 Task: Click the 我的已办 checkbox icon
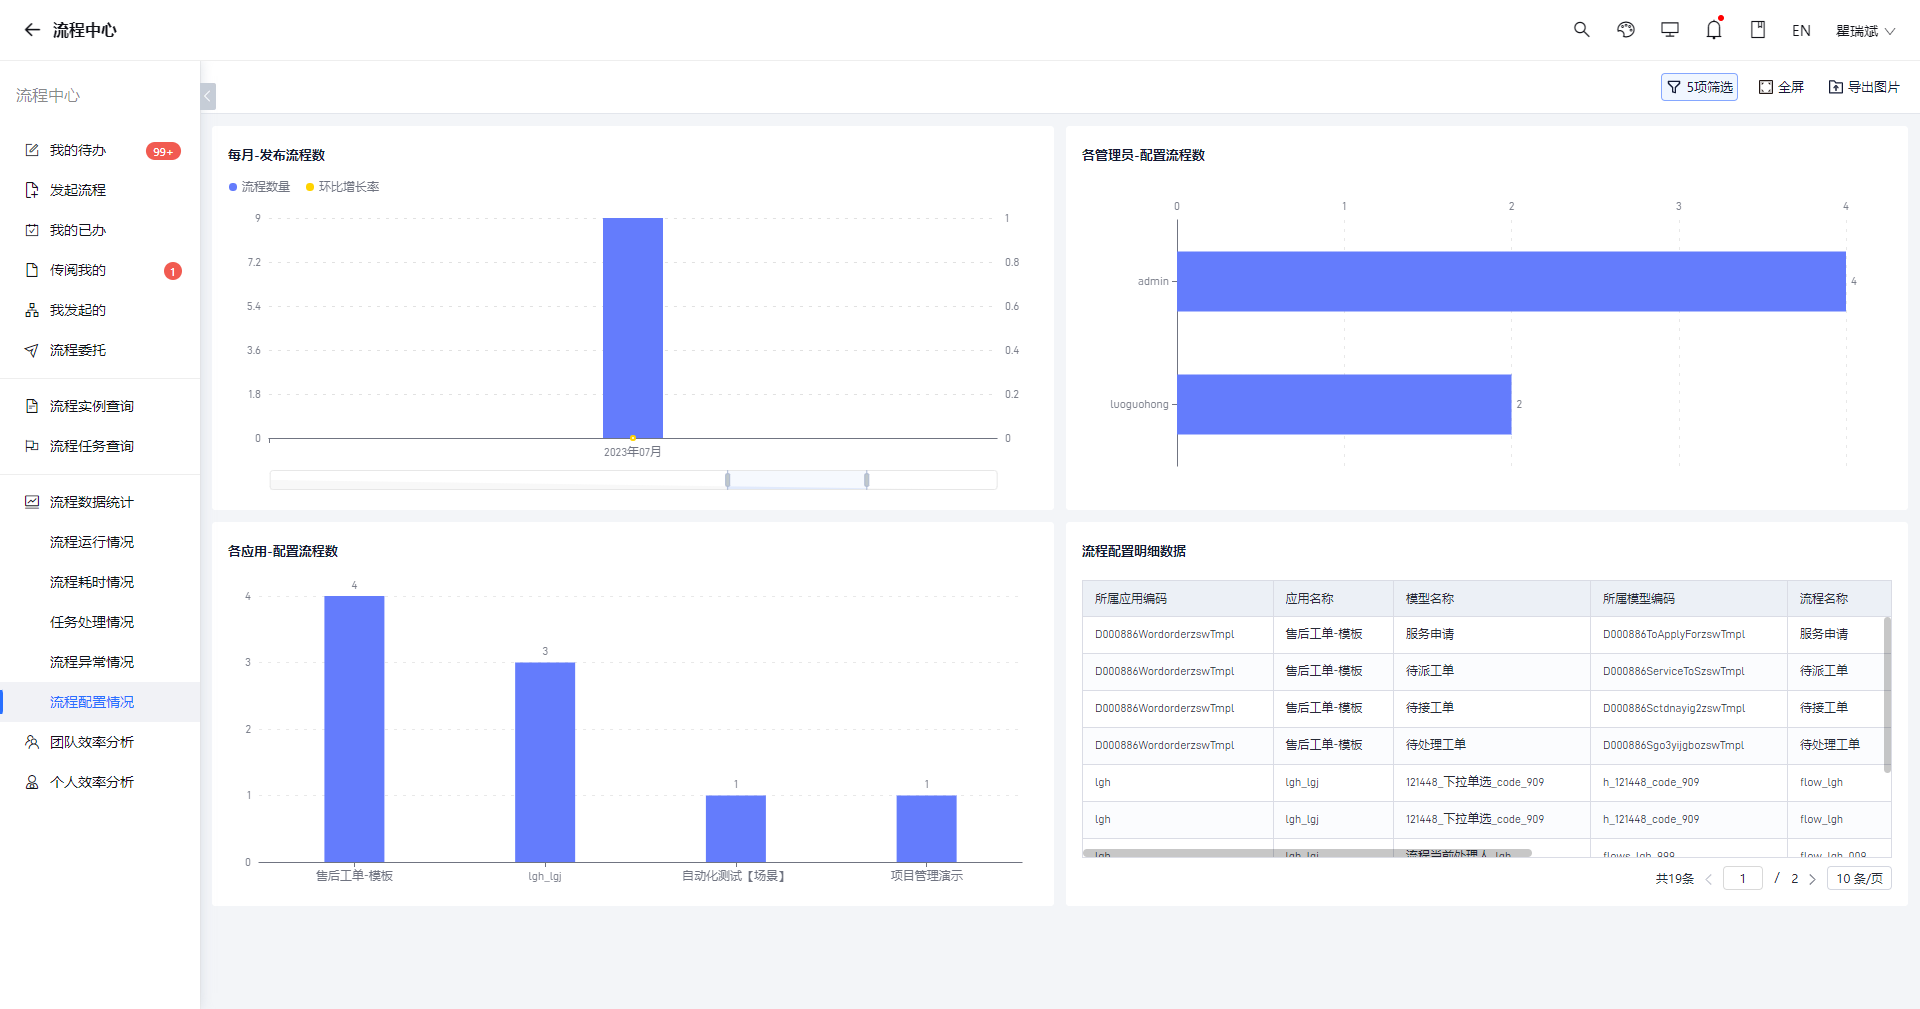pos(32,230)
